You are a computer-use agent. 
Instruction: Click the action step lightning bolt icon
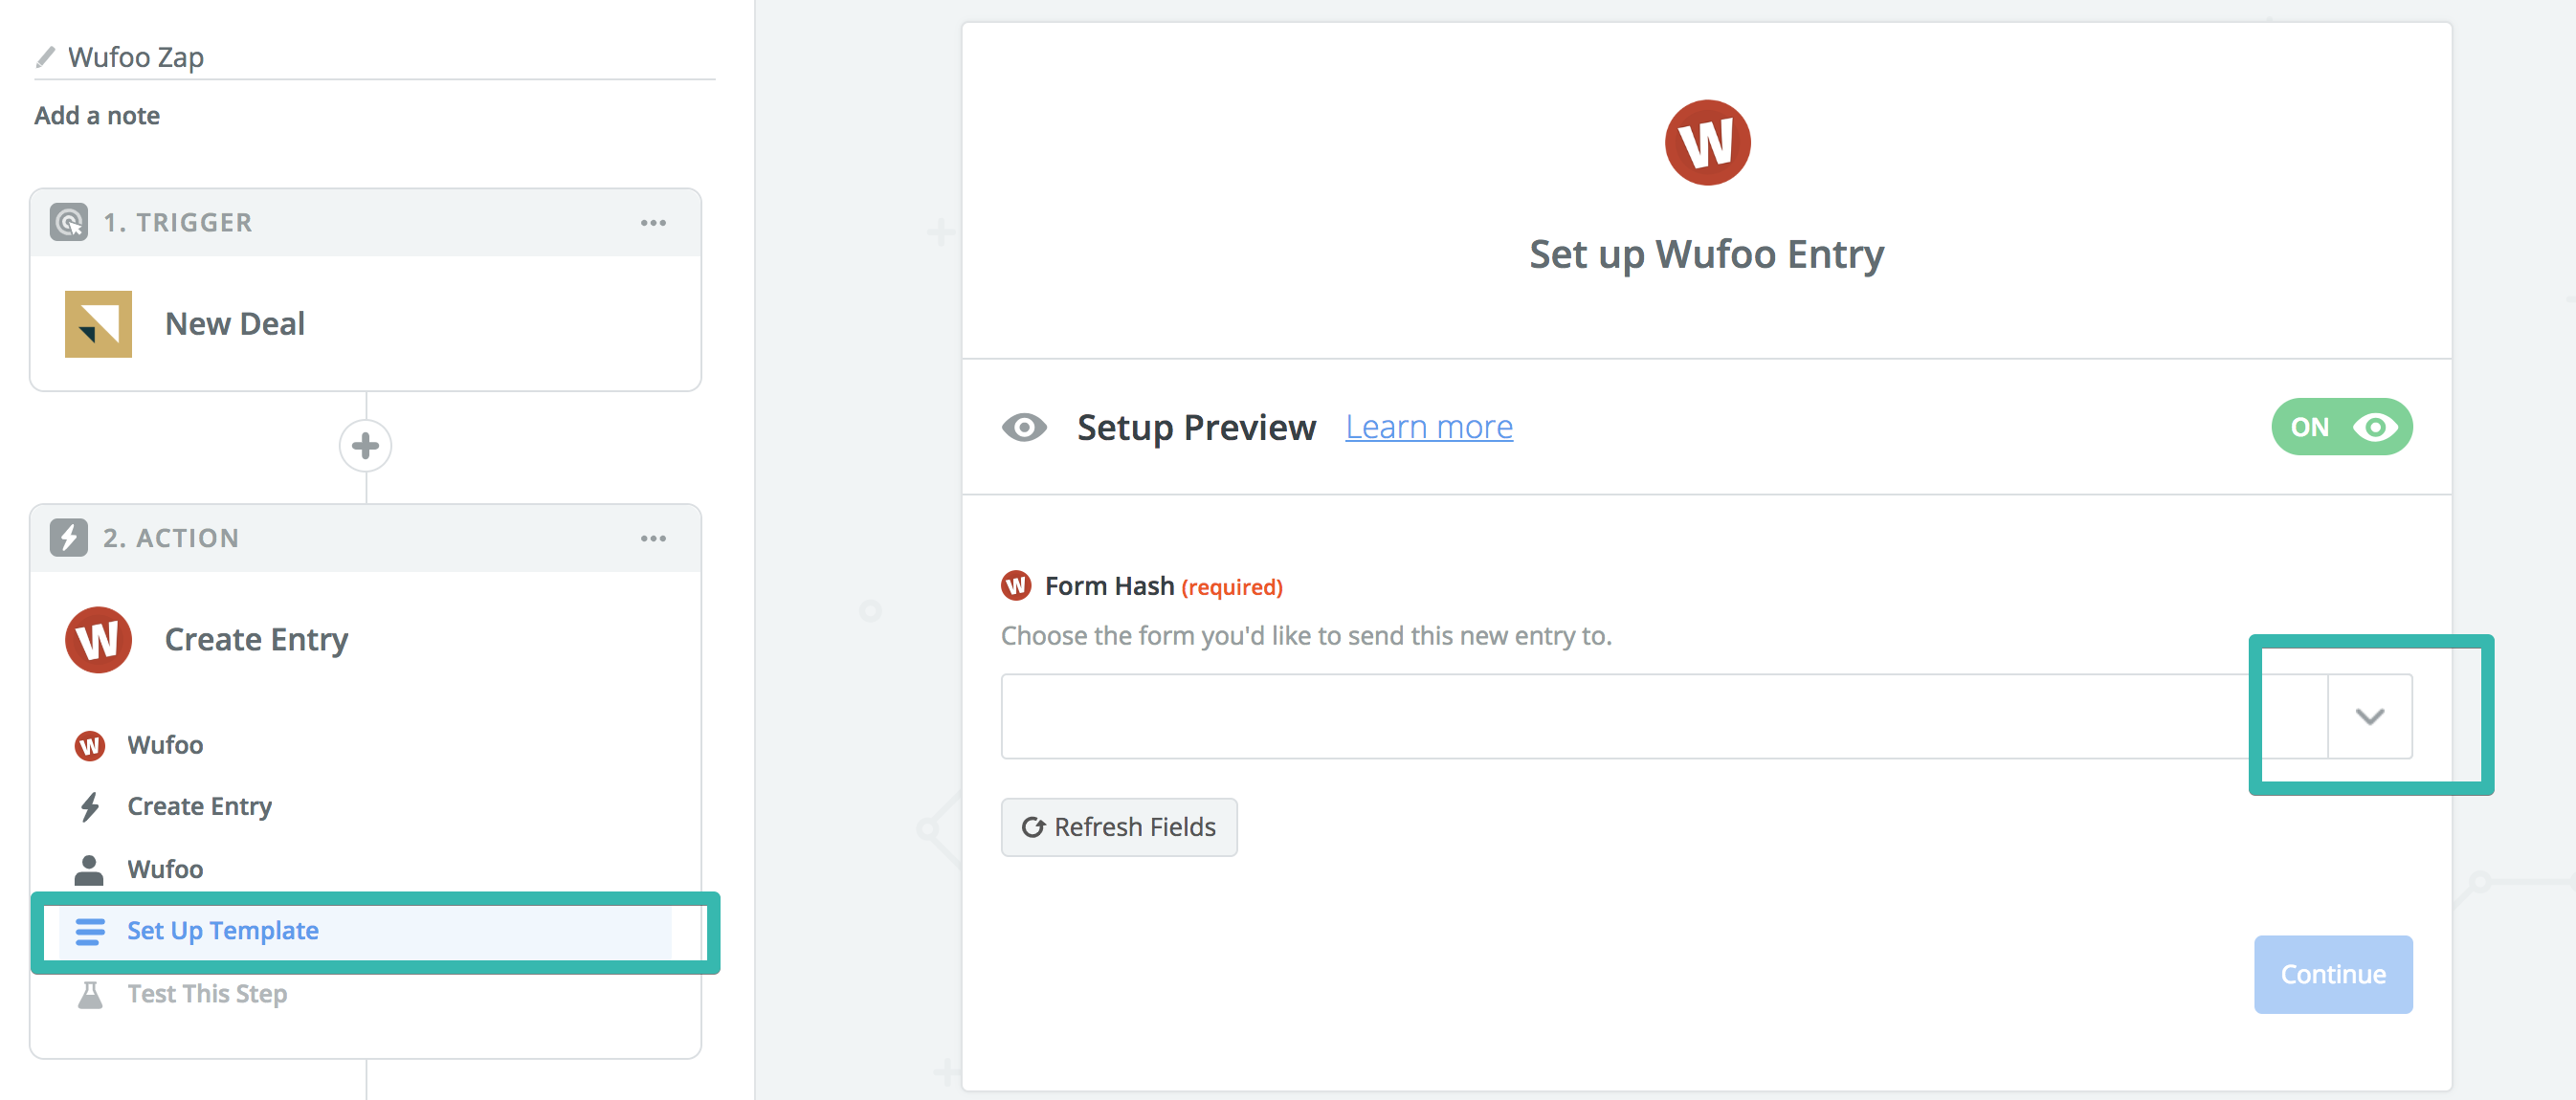tap(69, 538)
